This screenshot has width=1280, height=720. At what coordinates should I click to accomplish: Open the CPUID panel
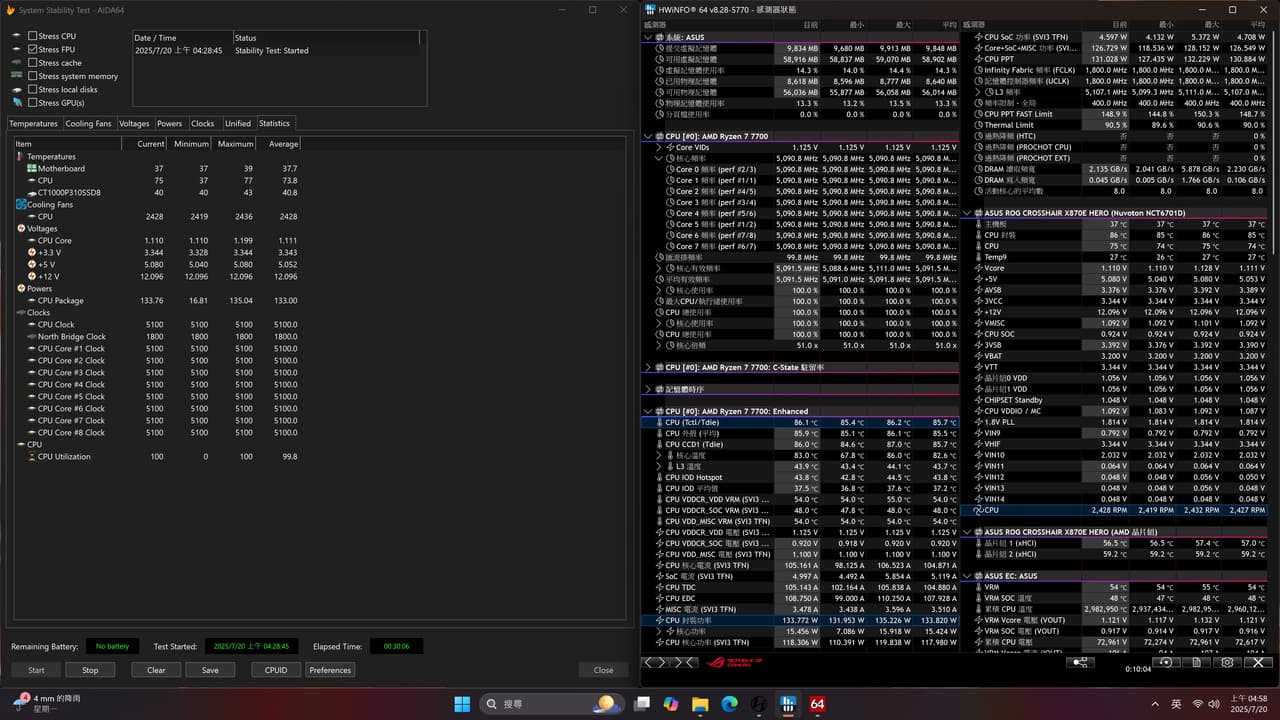(x=276, y=670)
